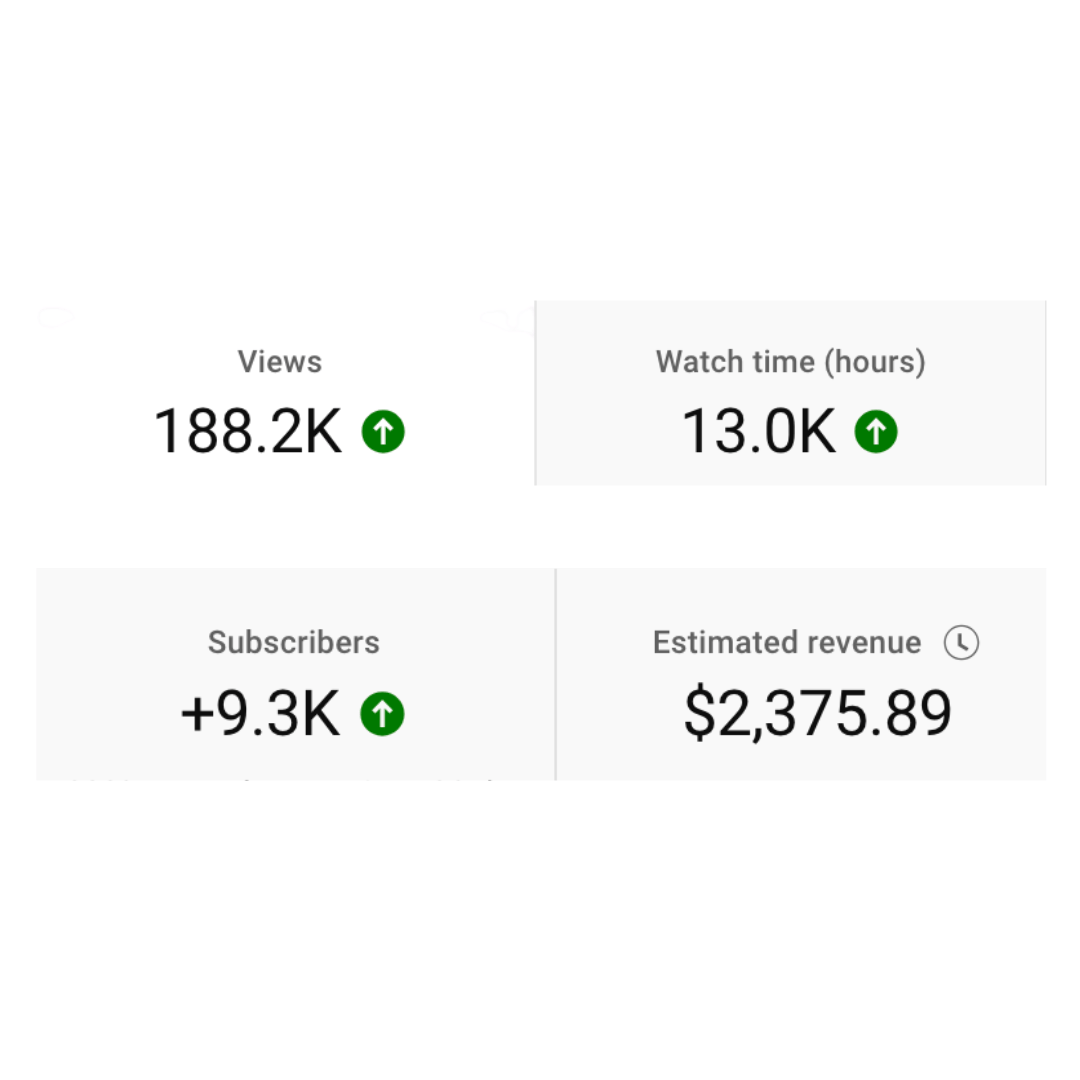The height and width of the screenshot is (1080, 1080).
Task: Click the $2,375.89 revenue amount
Action: point(817,714)
